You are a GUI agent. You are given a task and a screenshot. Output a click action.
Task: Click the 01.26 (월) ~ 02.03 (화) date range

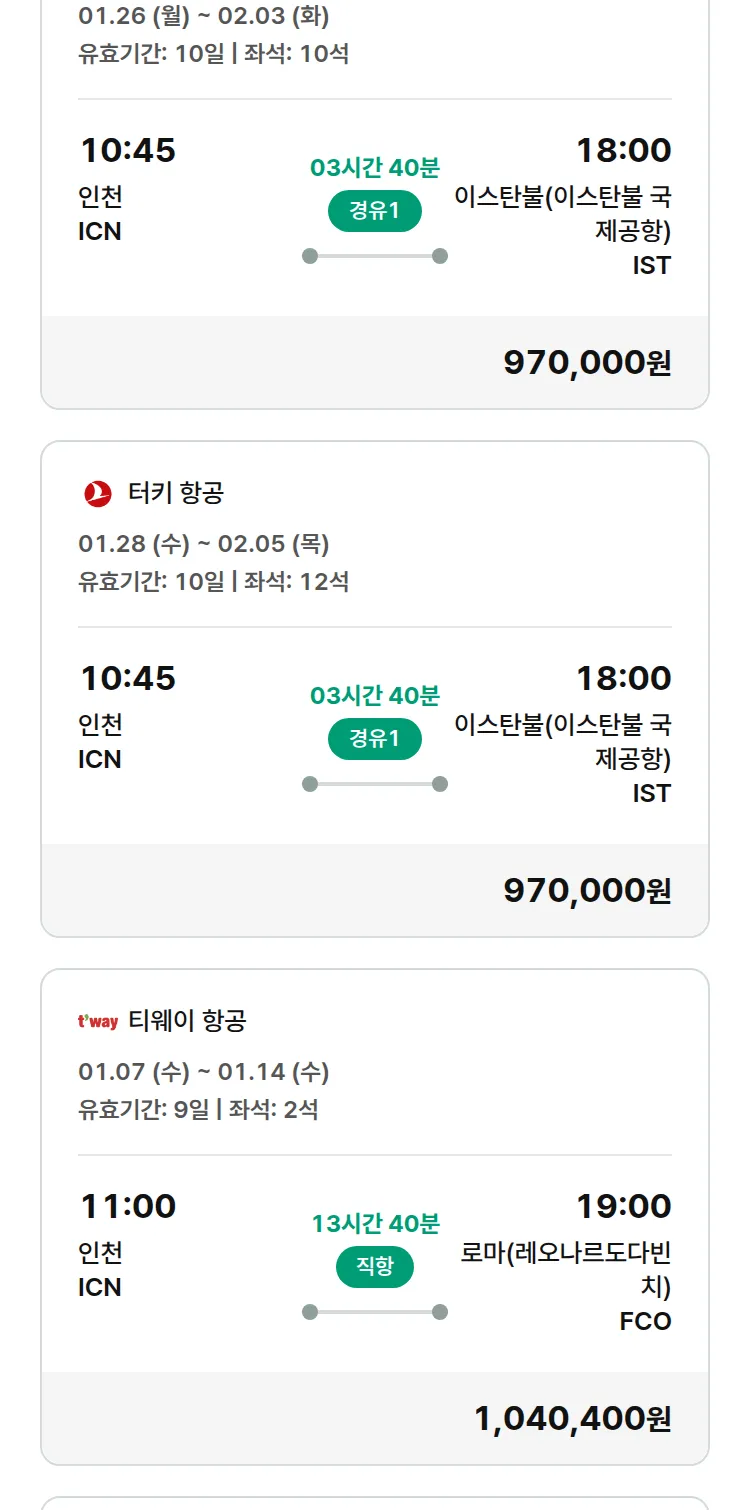click(x=204, y=16)
